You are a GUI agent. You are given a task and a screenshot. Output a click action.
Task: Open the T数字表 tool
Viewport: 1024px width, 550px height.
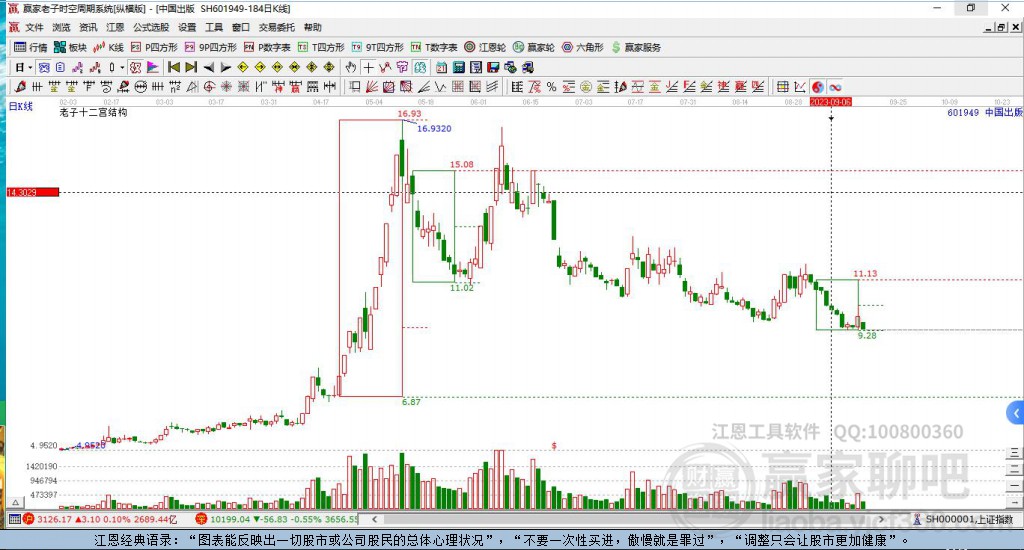point(434,47)
